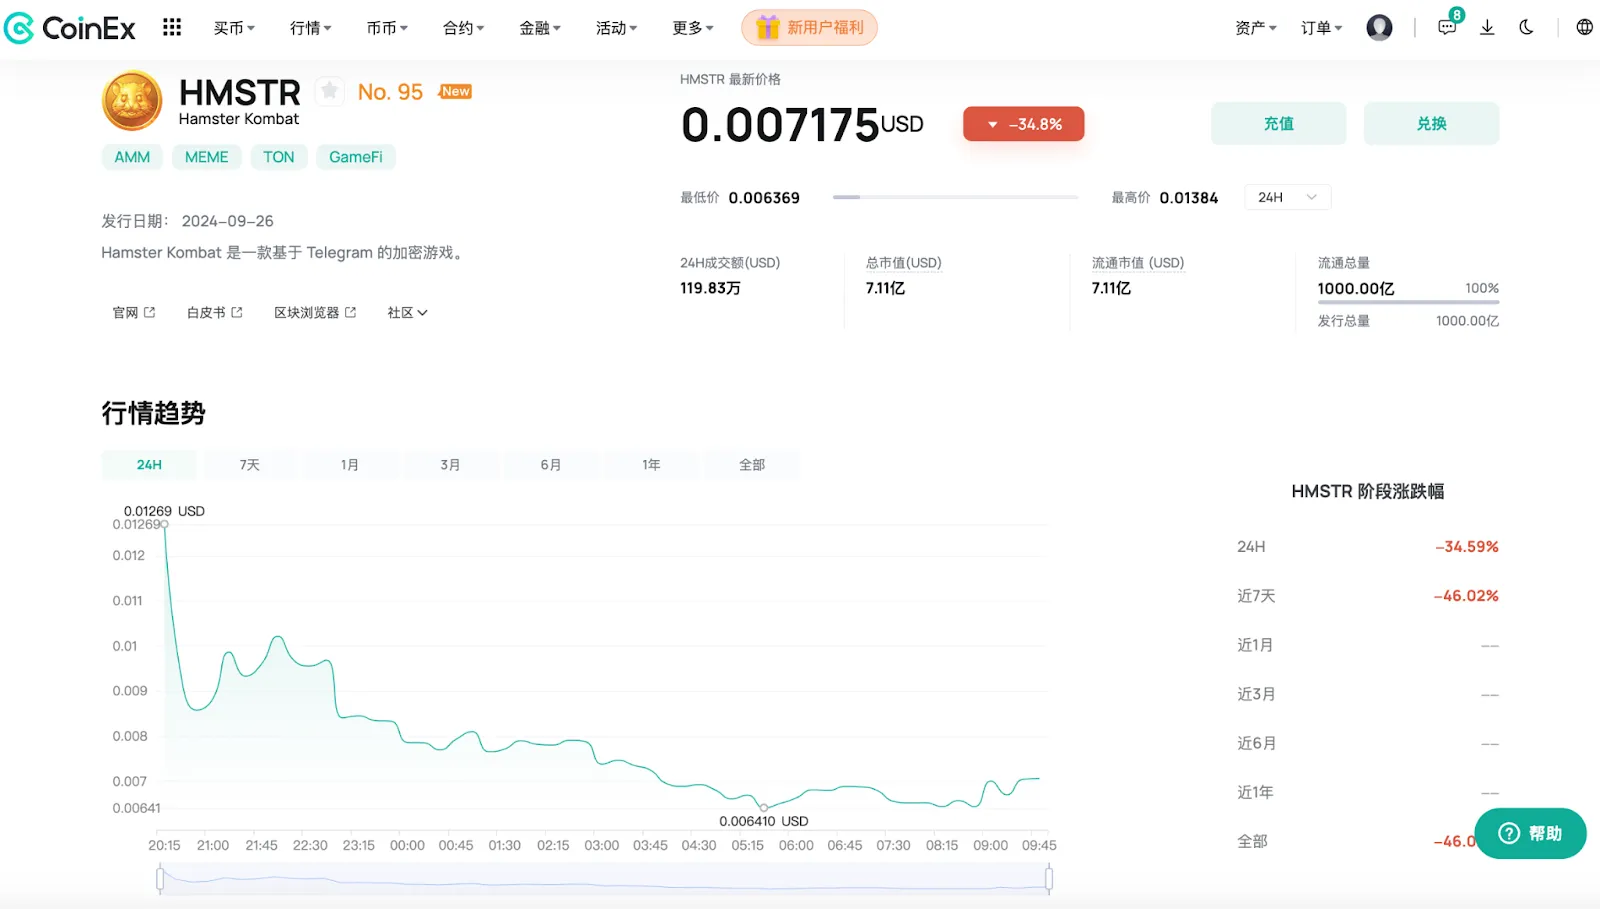Expand the 买币 menu

click(x=234, y=28)
